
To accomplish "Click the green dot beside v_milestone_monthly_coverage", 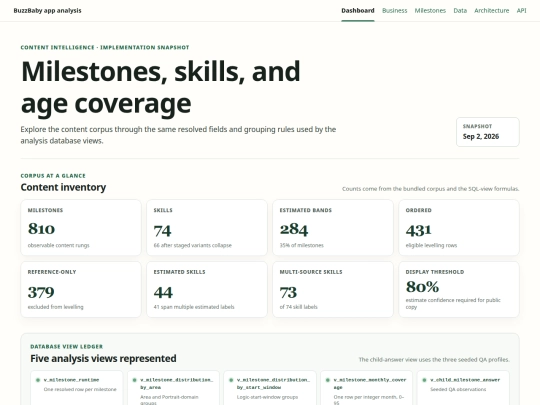I will coord(328,380).
